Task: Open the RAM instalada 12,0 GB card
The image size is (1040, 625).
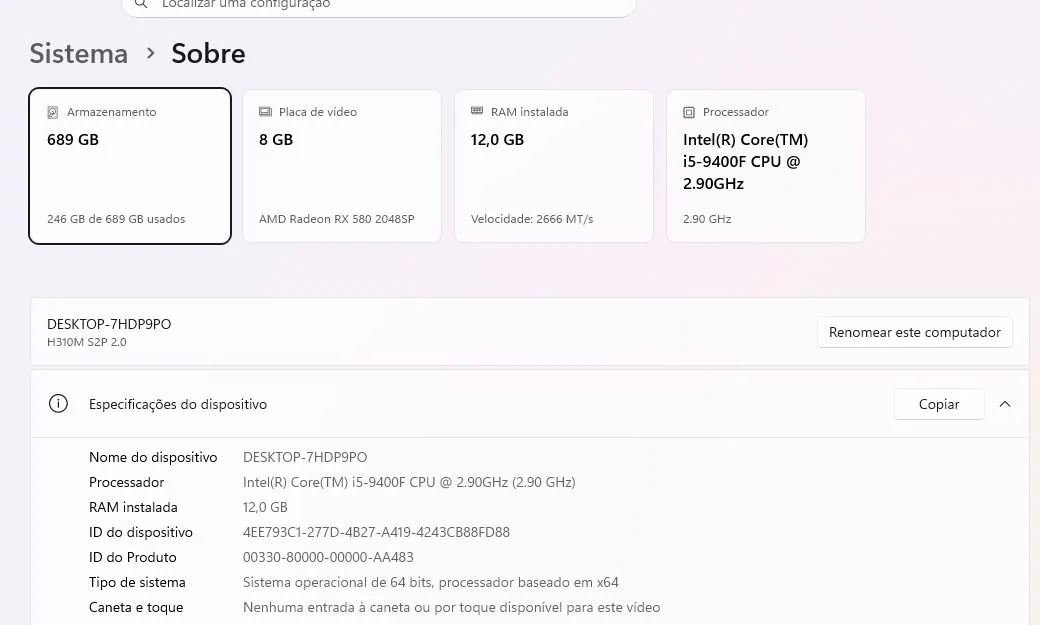Action: [554, 166]
